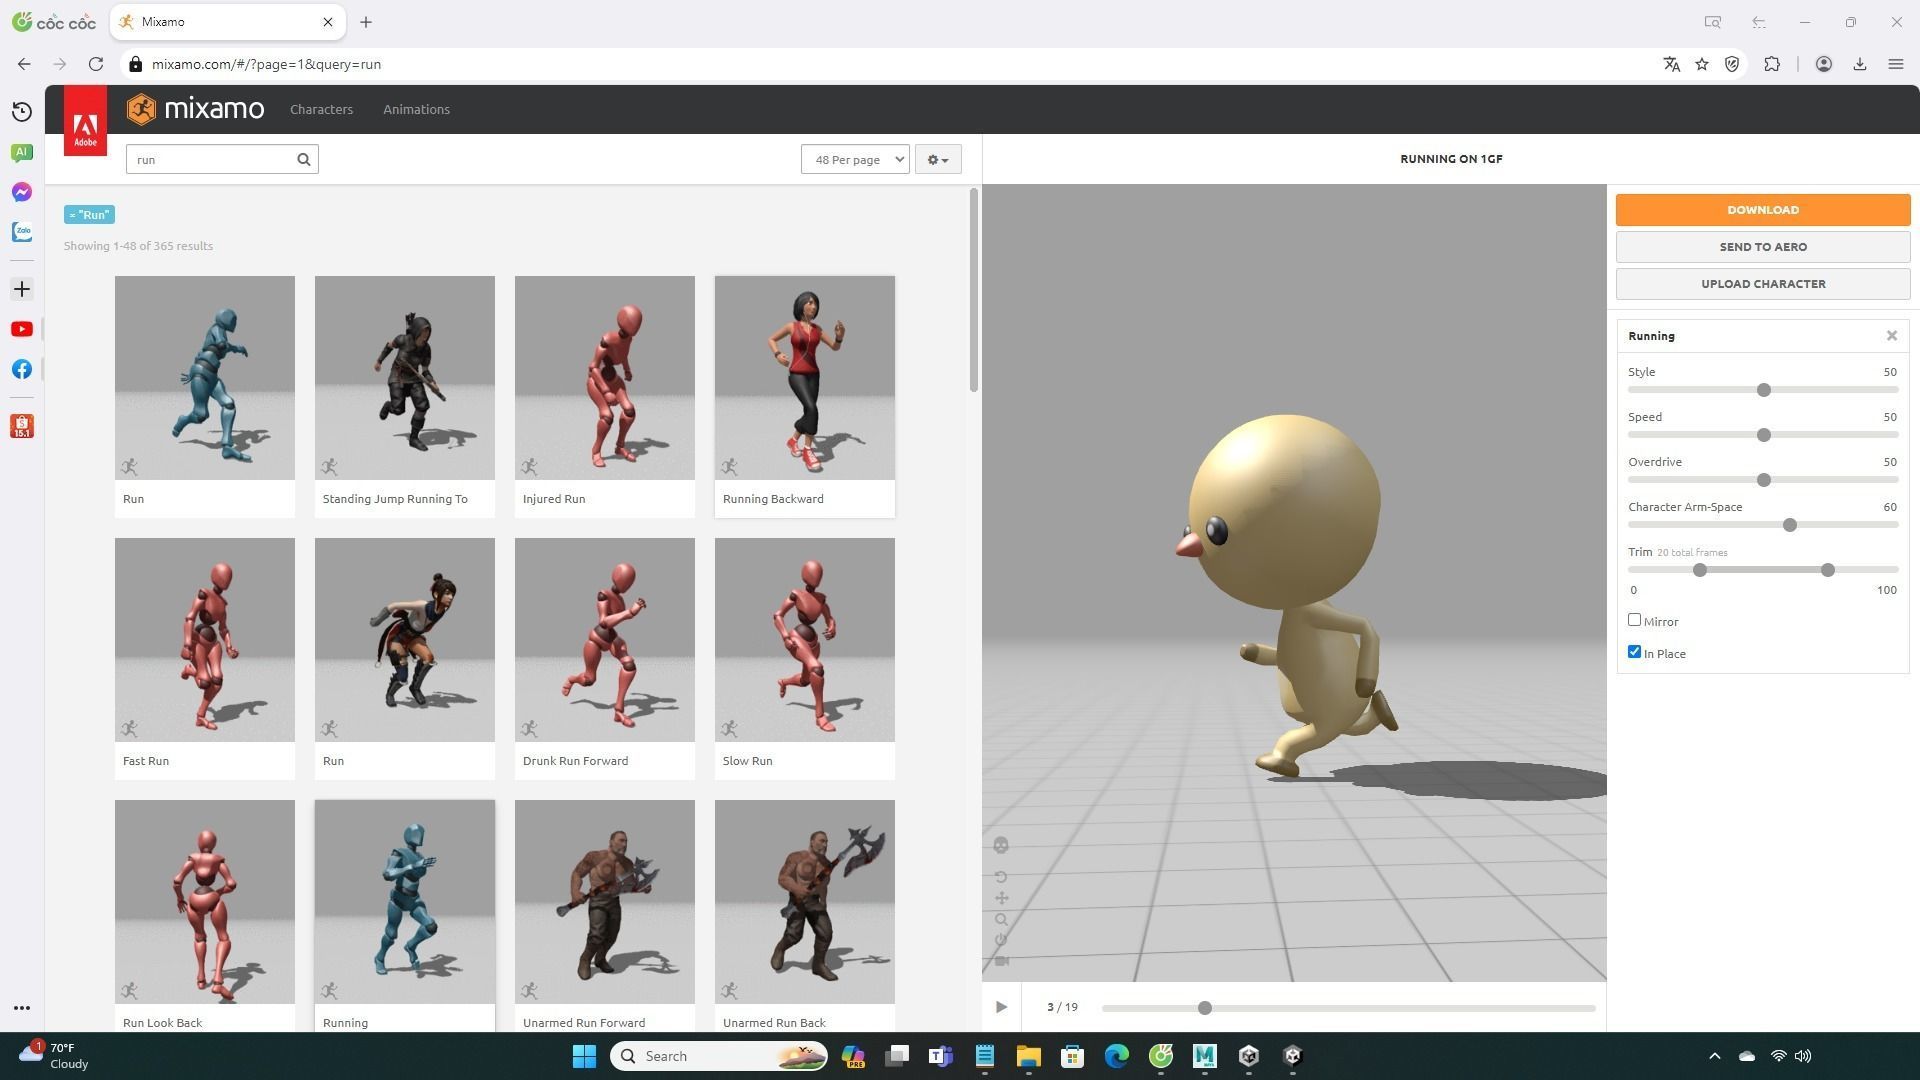Select the Fast Run animation thumbnail
The width and height of the screenshot is (1920, 1080).
tap(205, 640)
